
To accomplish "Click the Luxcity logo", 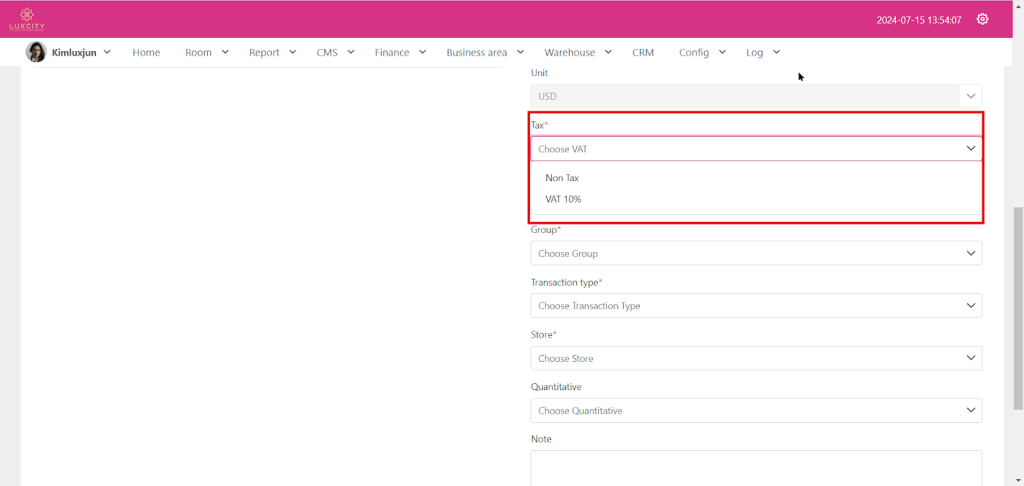I will [28, 19].
